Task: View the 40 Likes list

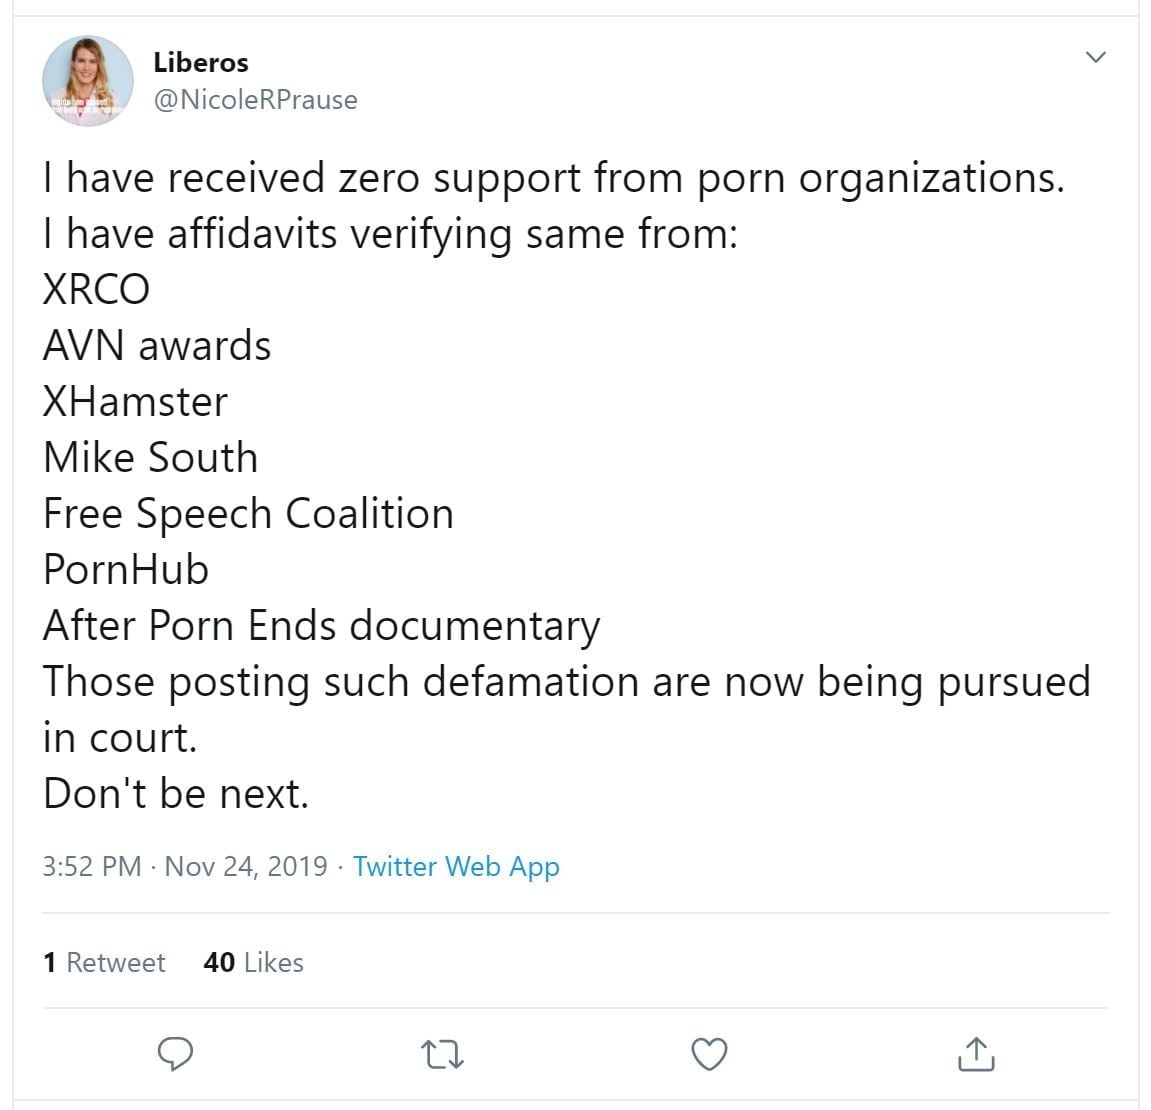Action: click(x=253, y=962)
